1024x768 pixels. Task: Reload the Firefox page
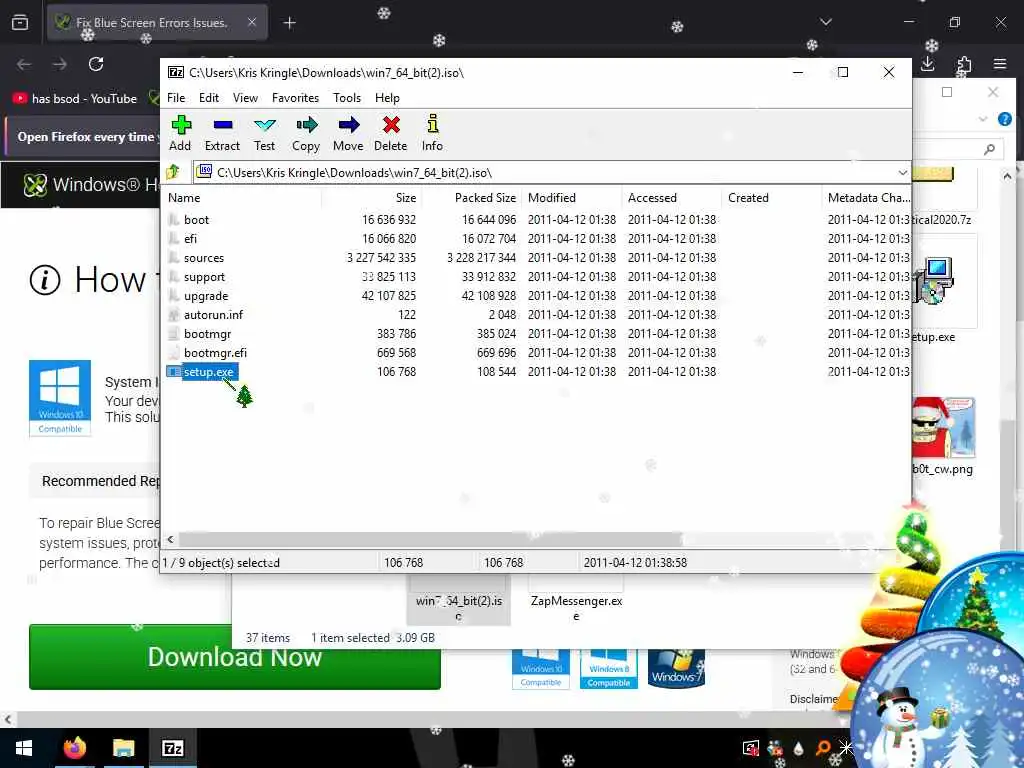[96, 64]
